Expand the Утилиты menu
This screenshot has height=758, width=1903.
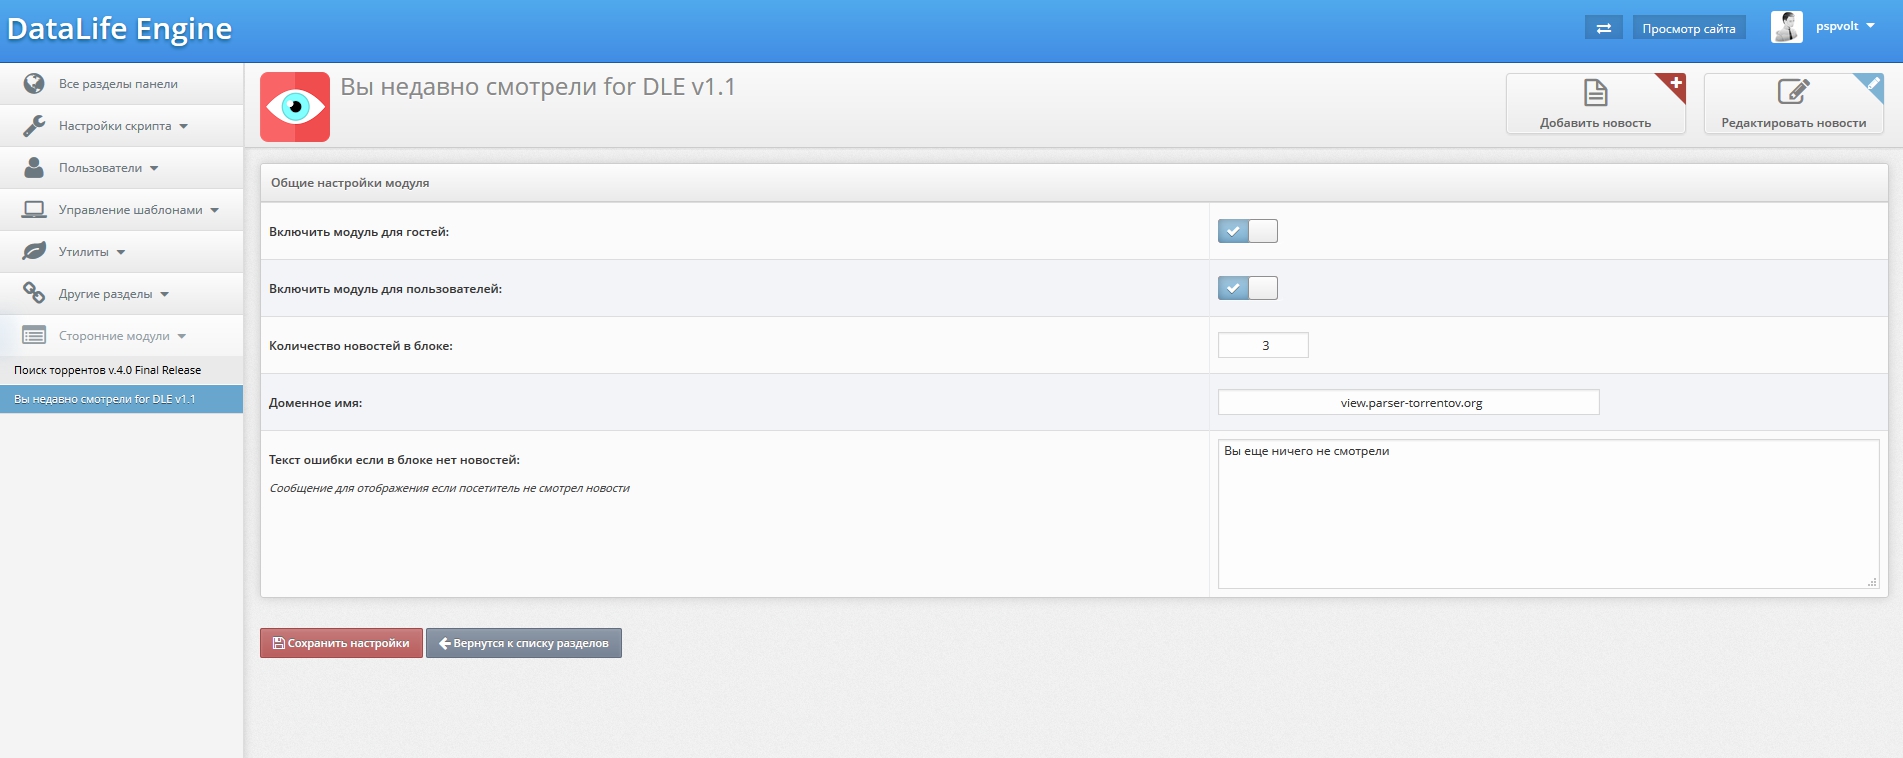[91, 252]
